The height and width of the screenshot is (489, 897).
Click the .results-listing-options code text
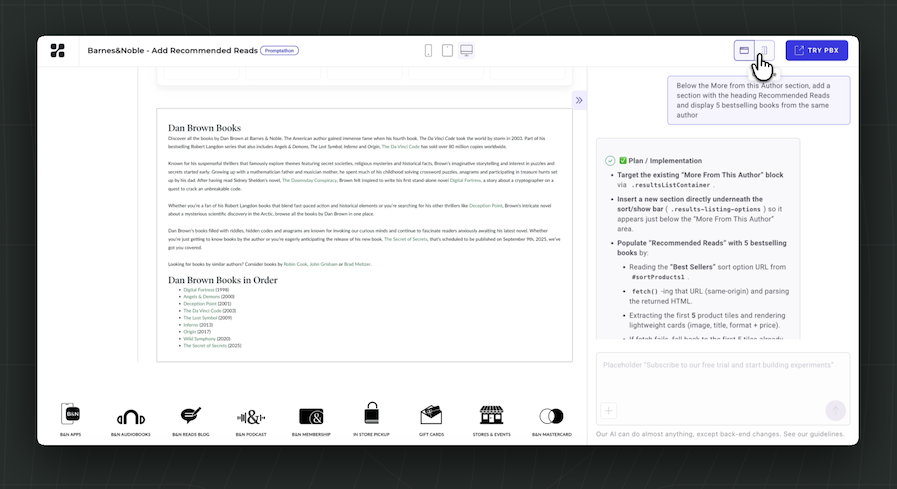click(x=715, y=209)
